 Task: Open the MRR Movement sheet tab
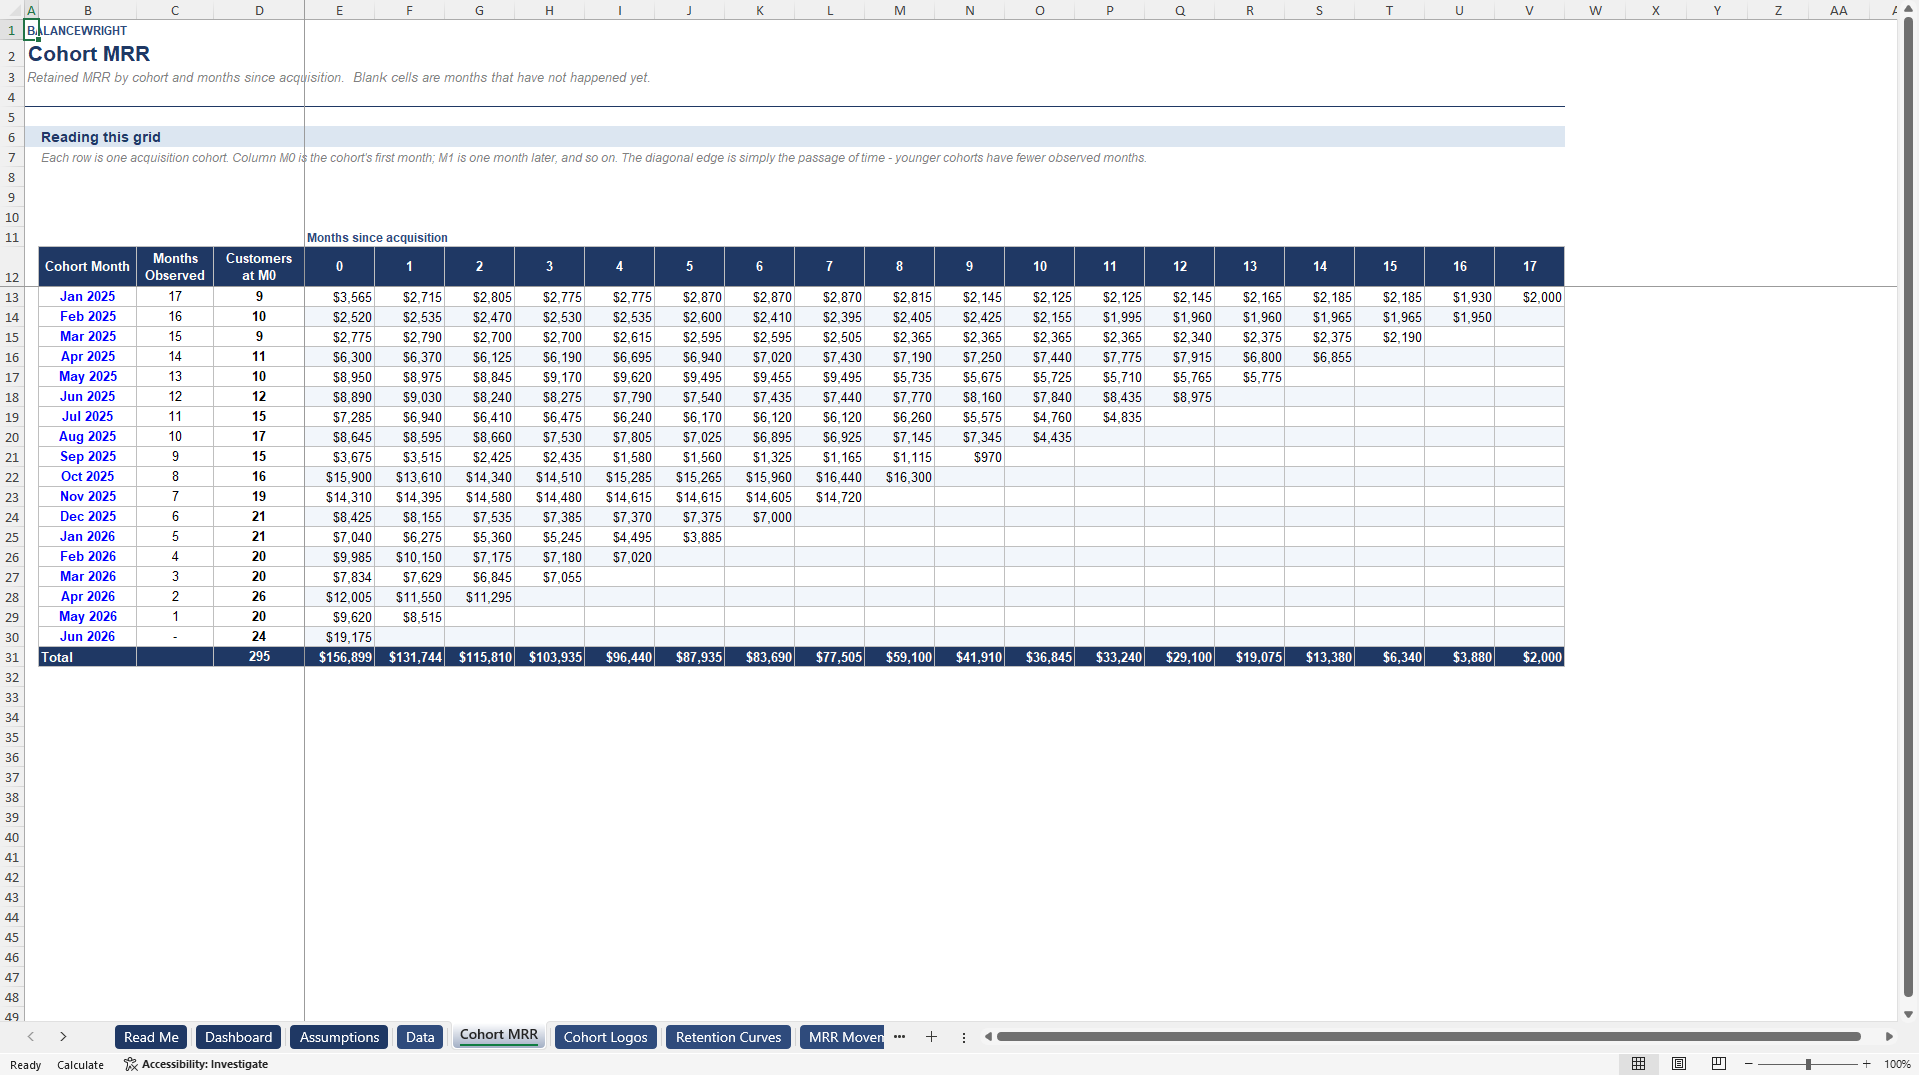(842, 1037)
